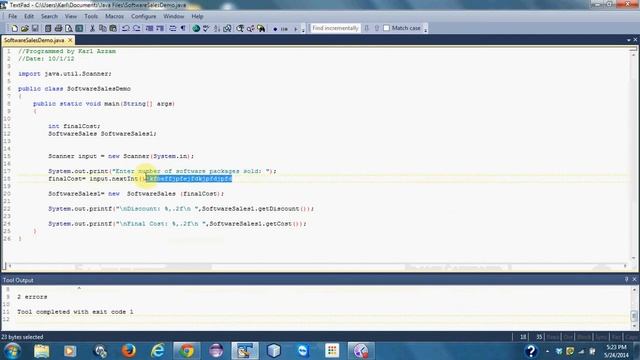640x360 pixels.
Task: Click the editor horizontal scrollbar
Action: [x=317, y=266]
